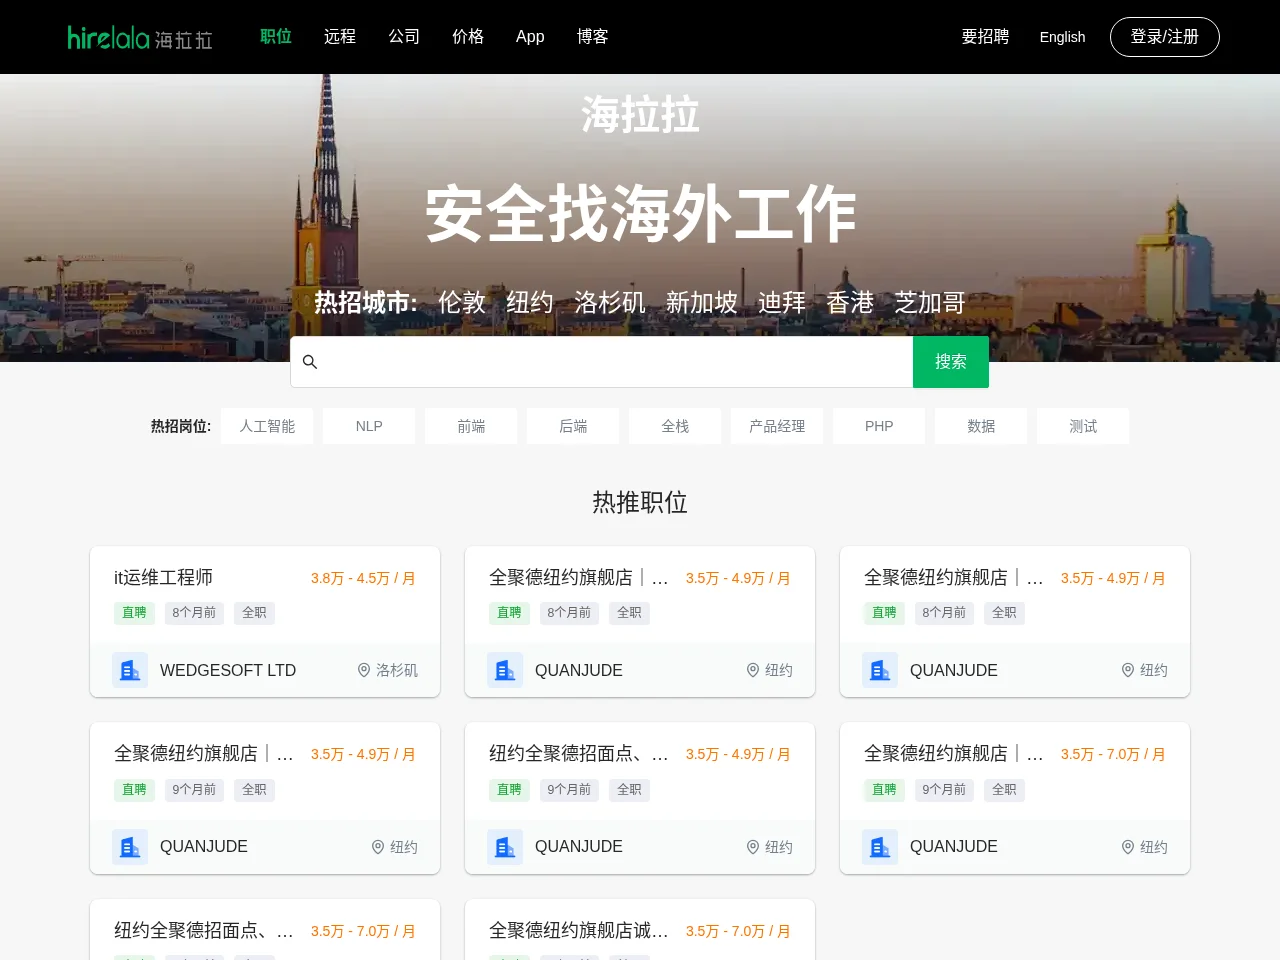This screenshot has height=960, width=1280.
Task: Select the 人工智能 job tag
Action: (267, 426)
